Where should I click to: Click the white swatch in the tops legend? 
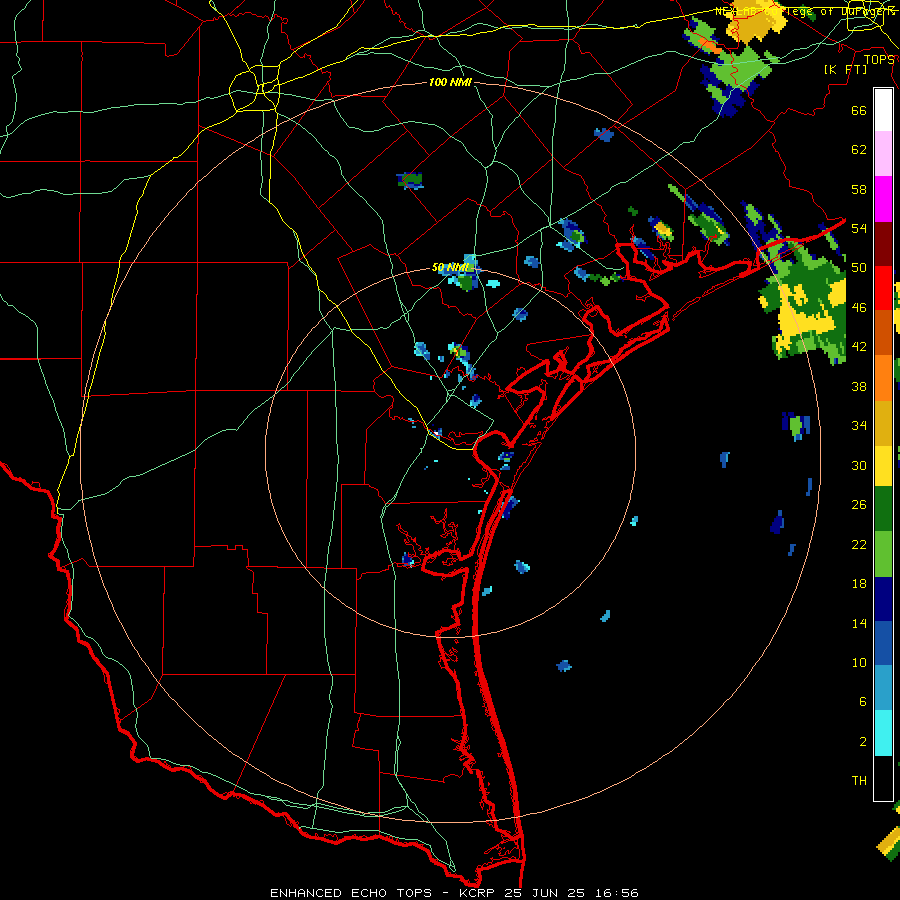(883, 110)
